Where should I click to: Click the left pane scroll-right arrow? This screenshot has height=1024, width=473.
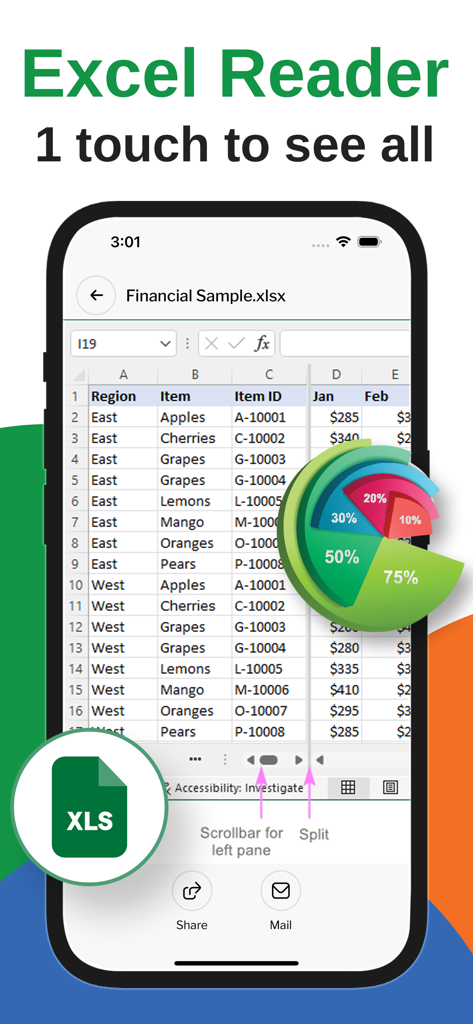pos(299,760)
